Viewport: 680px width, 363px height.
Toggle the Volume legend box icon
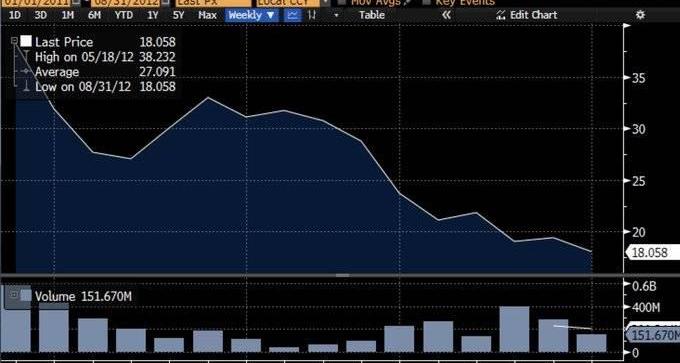coord(13,294)
